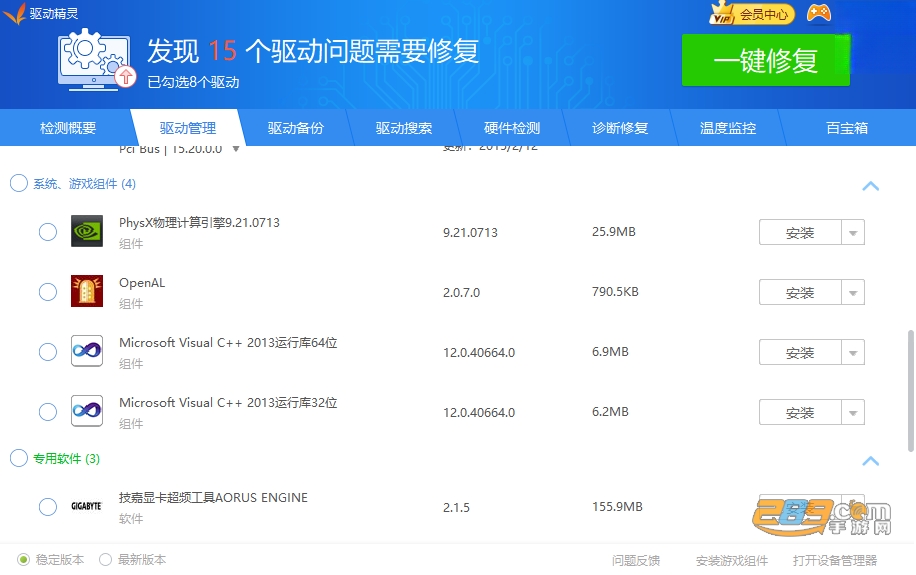Open the Pci Bus version dropdown arrow
This screenshot has height=575, width=916.
coord(235,149)
